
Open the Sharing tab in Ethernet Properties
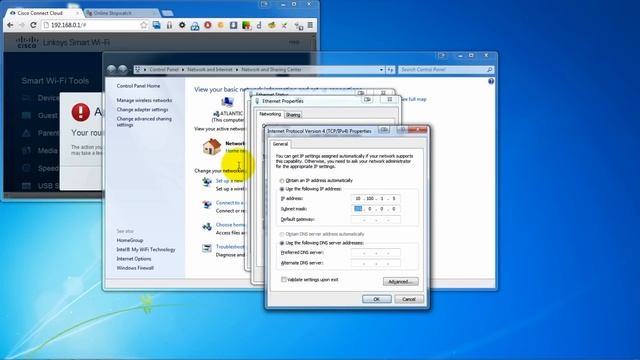click(293, 115)
